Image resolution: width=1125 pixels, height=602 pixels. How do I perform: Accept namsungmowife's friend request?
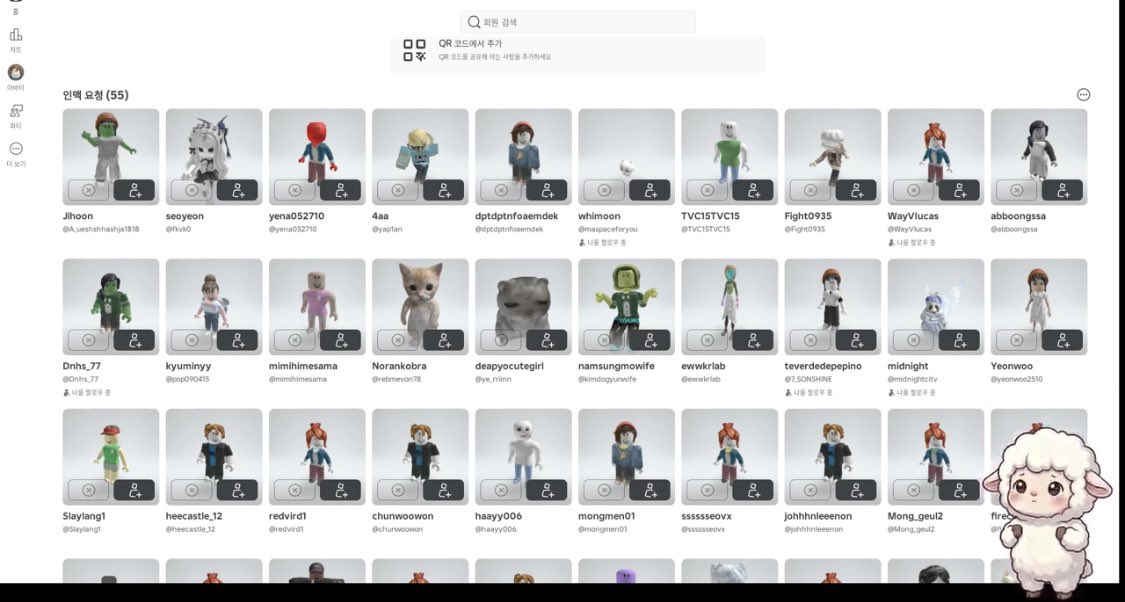coord(650,340)
